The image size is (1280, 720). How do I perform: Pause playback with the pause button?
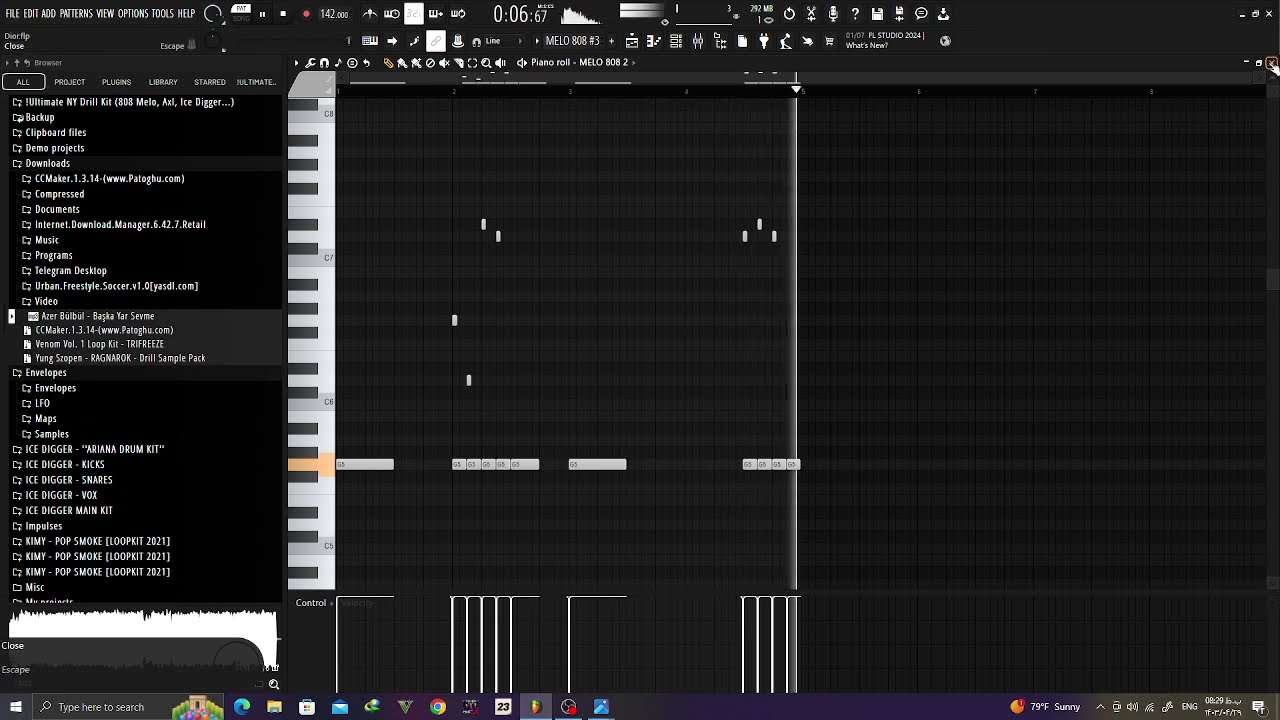click(262, 14)
